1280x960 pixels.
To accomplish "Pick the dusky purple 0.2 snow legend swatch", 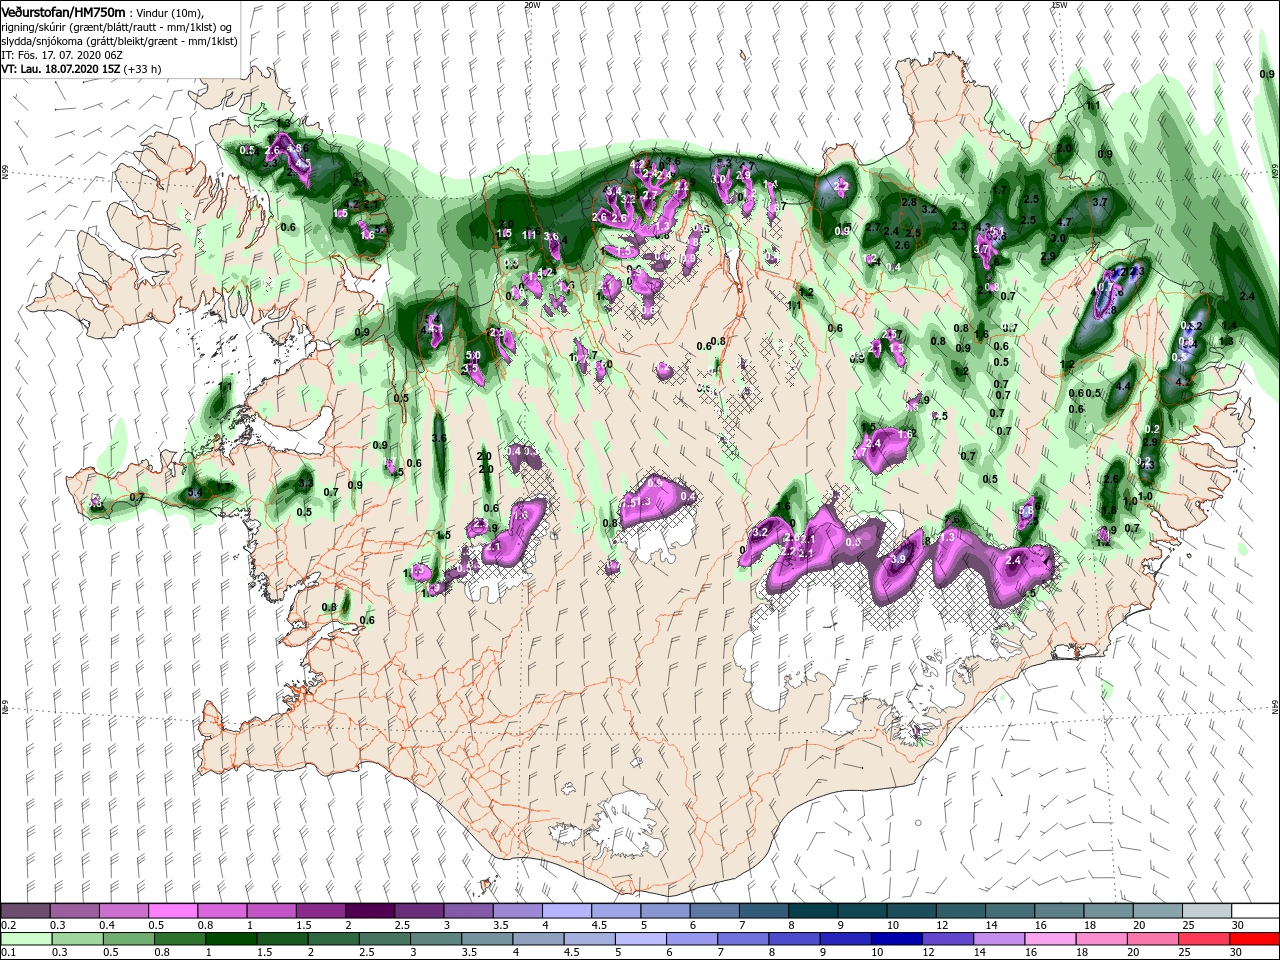I will click(25, 911).
